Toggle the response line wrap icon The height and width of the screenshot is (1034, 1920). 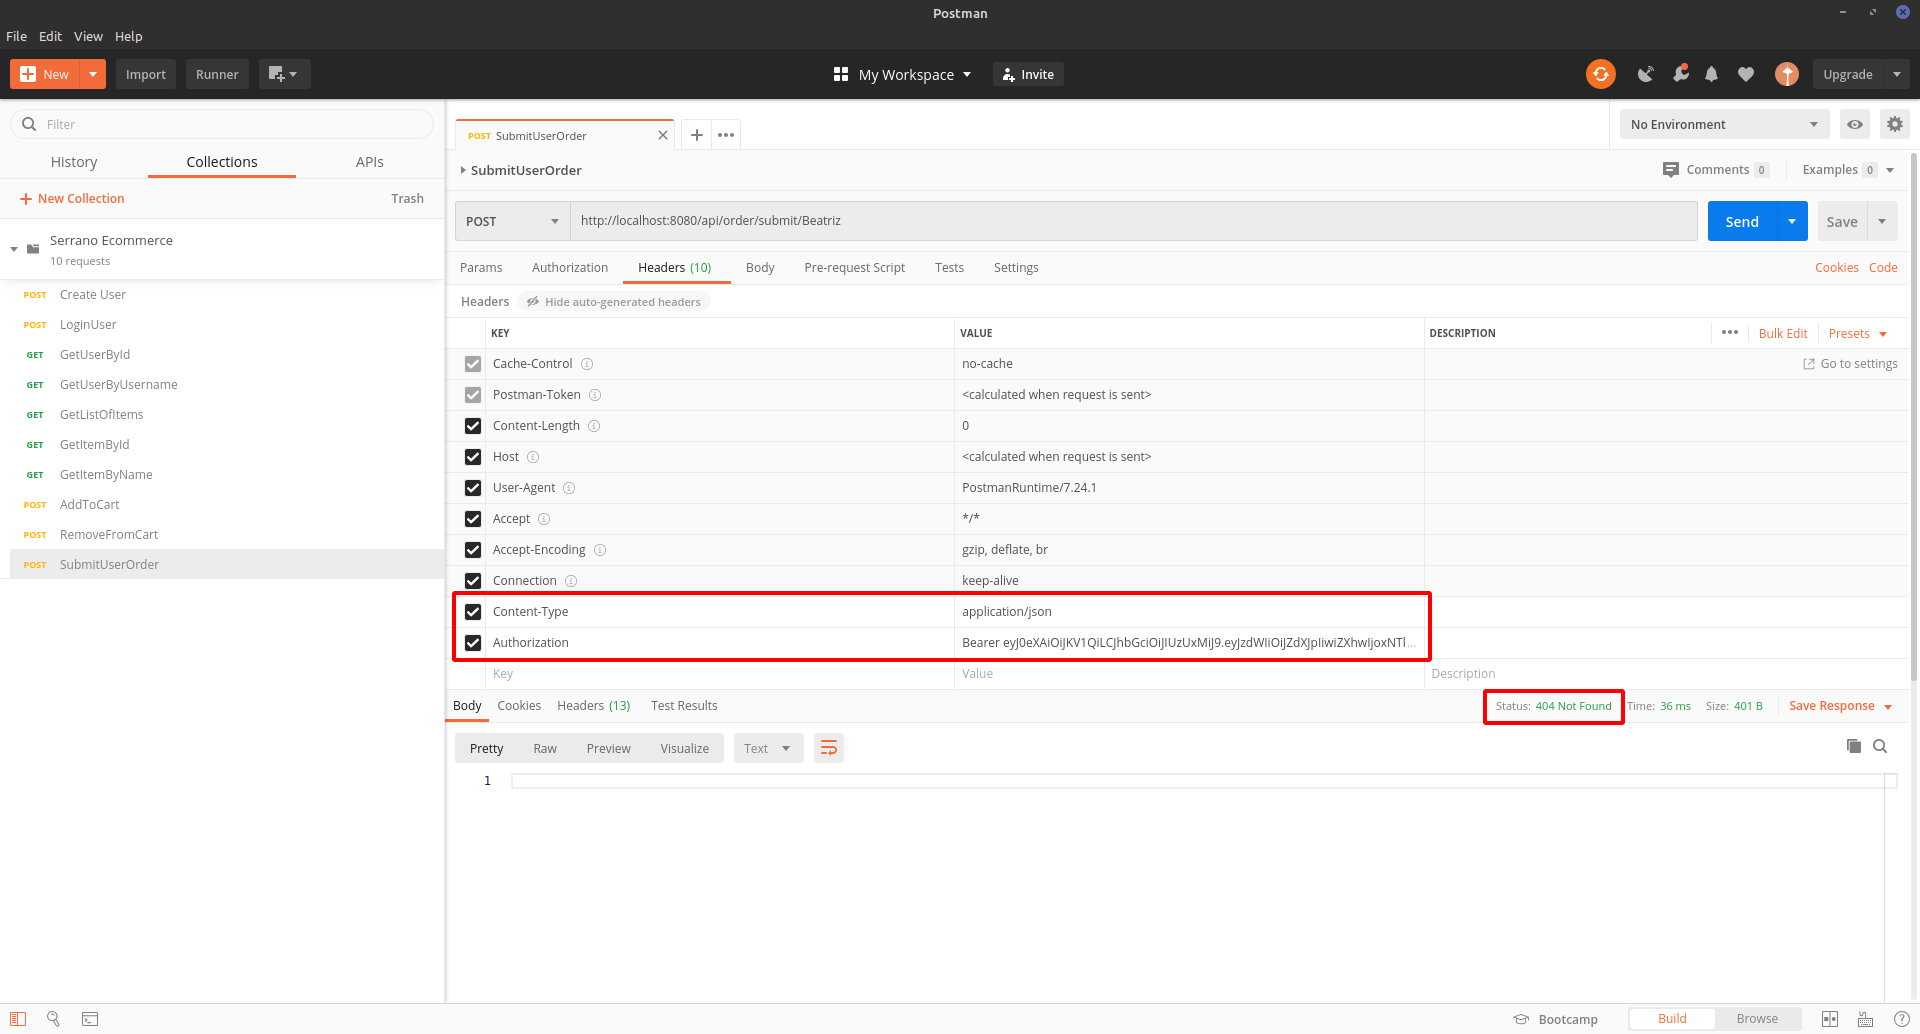coord(829,748)
